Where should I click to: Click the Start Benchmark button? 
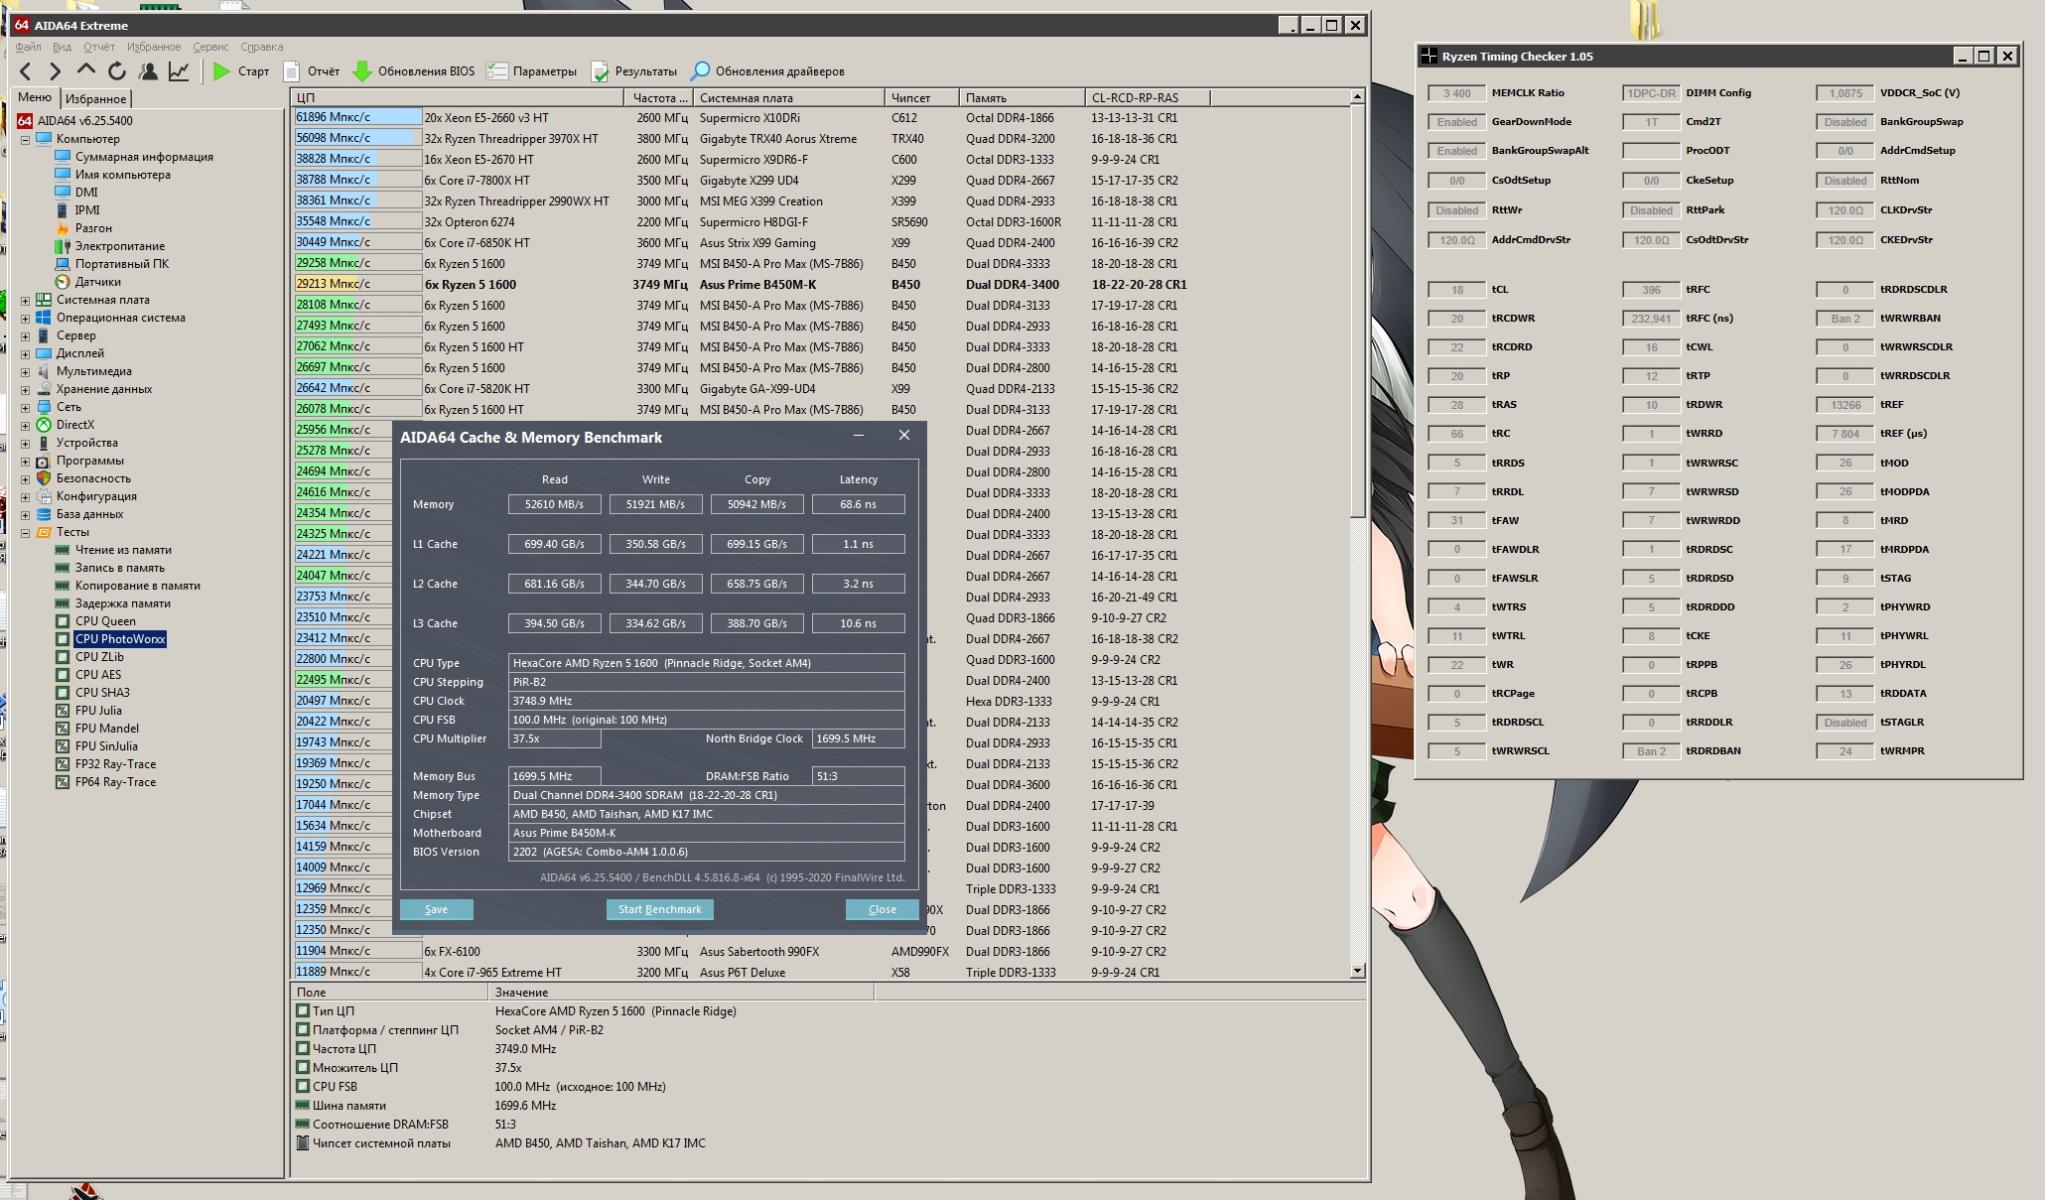tap(659, 909)
